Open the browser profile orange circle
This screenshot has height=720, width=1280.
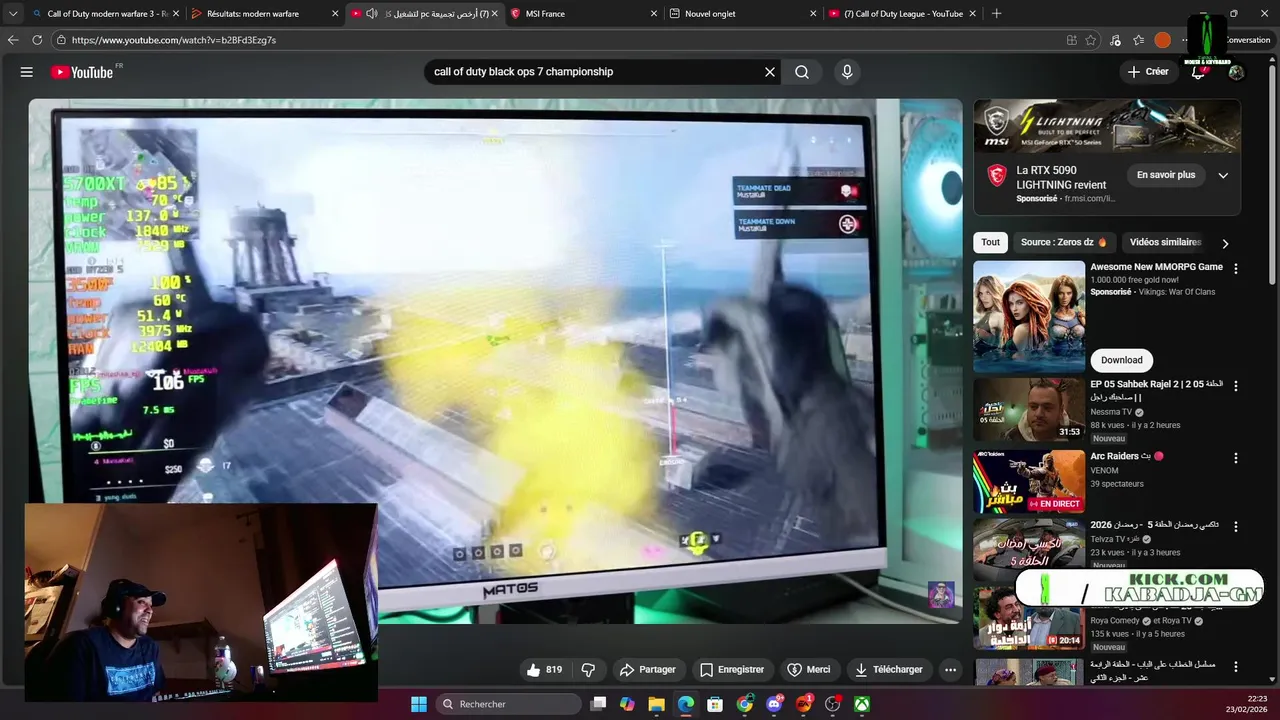tap(1162, 40)
